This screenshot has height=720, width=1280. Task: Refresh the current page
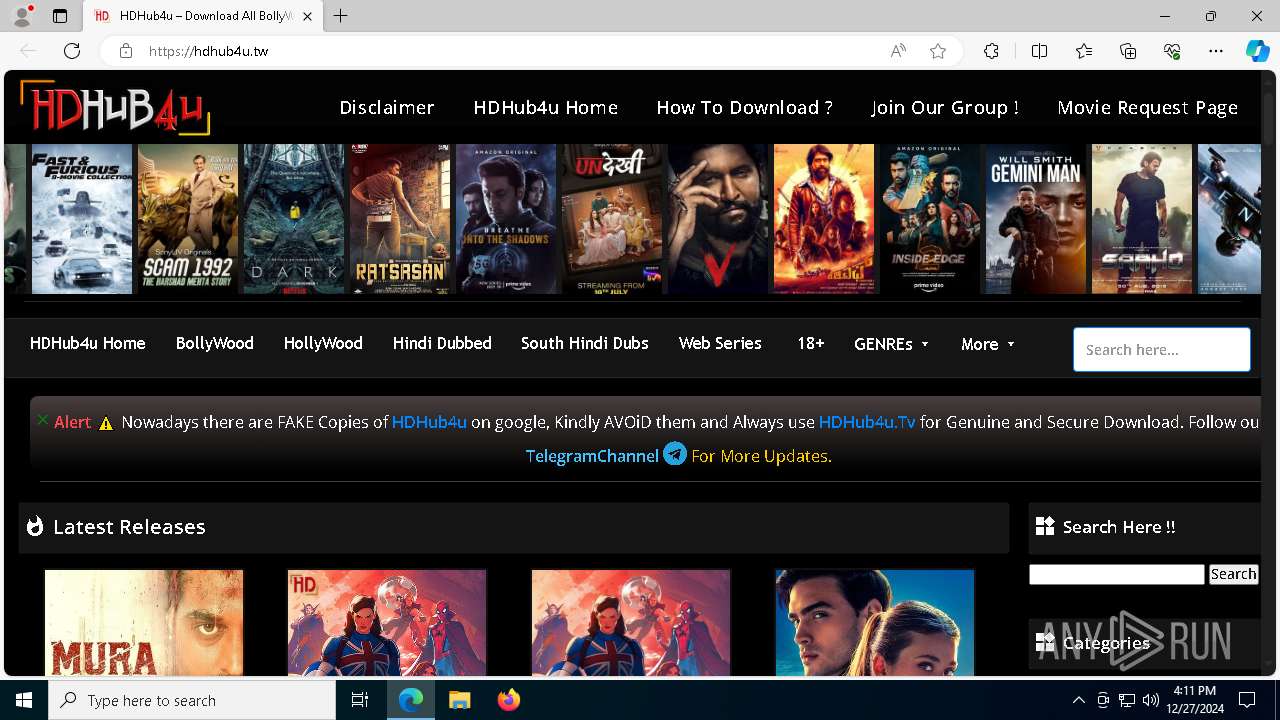72,51
